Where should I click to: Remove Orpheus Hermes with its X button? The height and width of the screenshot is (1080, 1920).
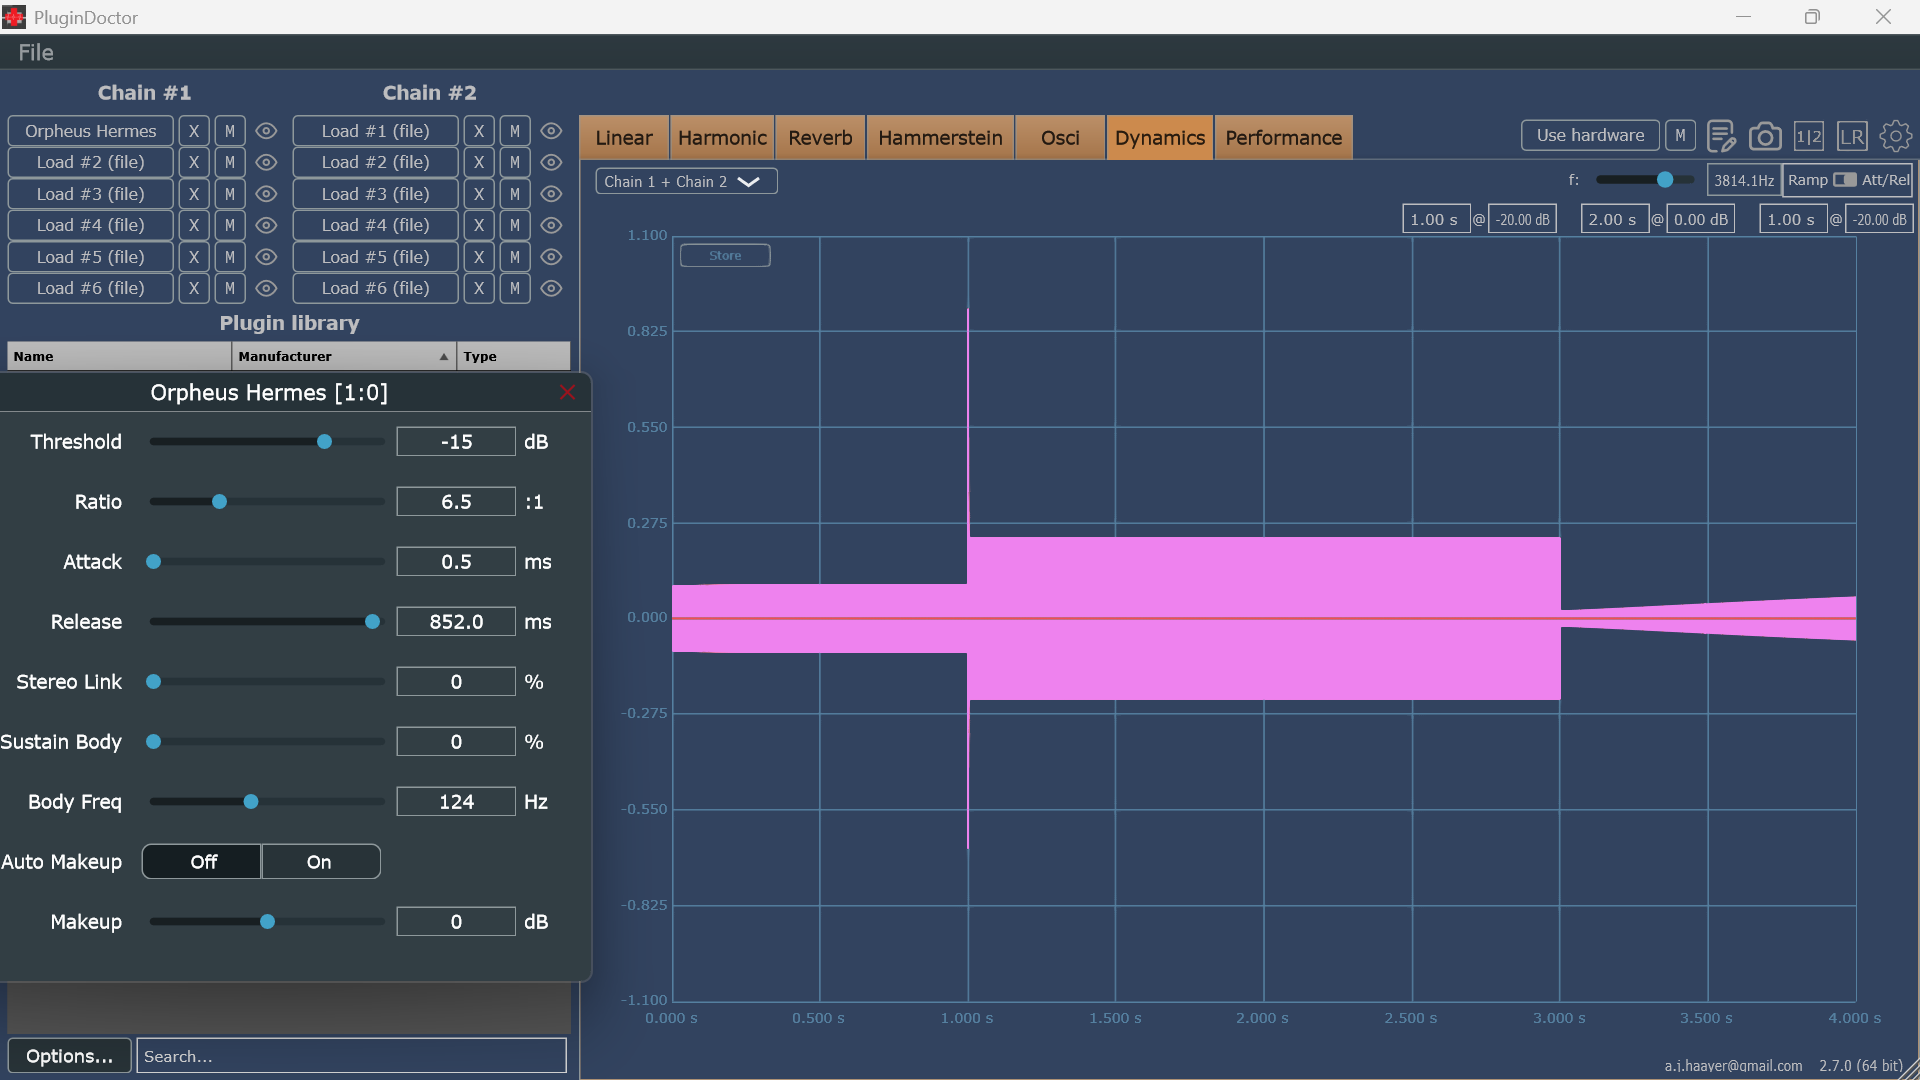pos(194,131)
